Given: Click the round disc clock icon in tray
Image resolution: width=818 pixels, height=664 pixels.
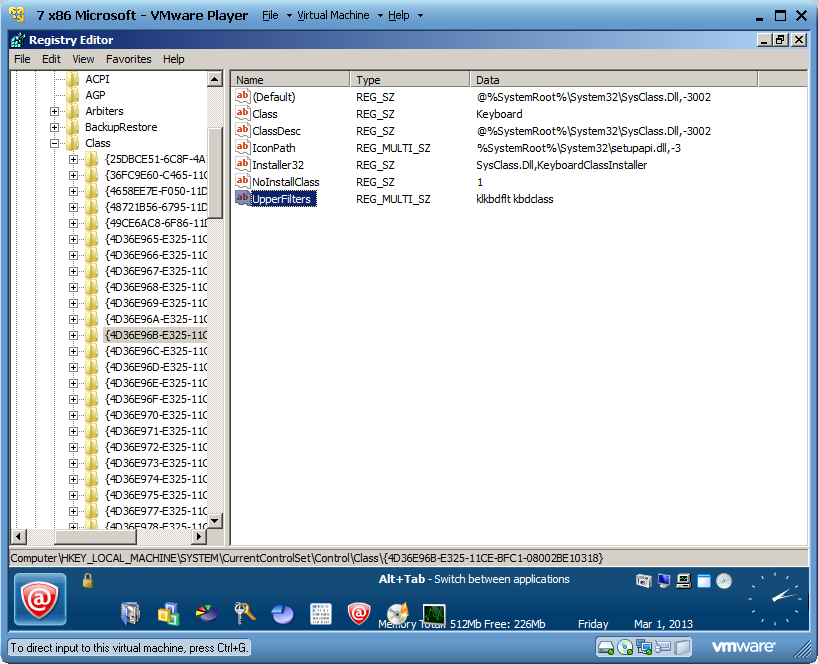Looking at the screenshot, I should pos(724,581).
